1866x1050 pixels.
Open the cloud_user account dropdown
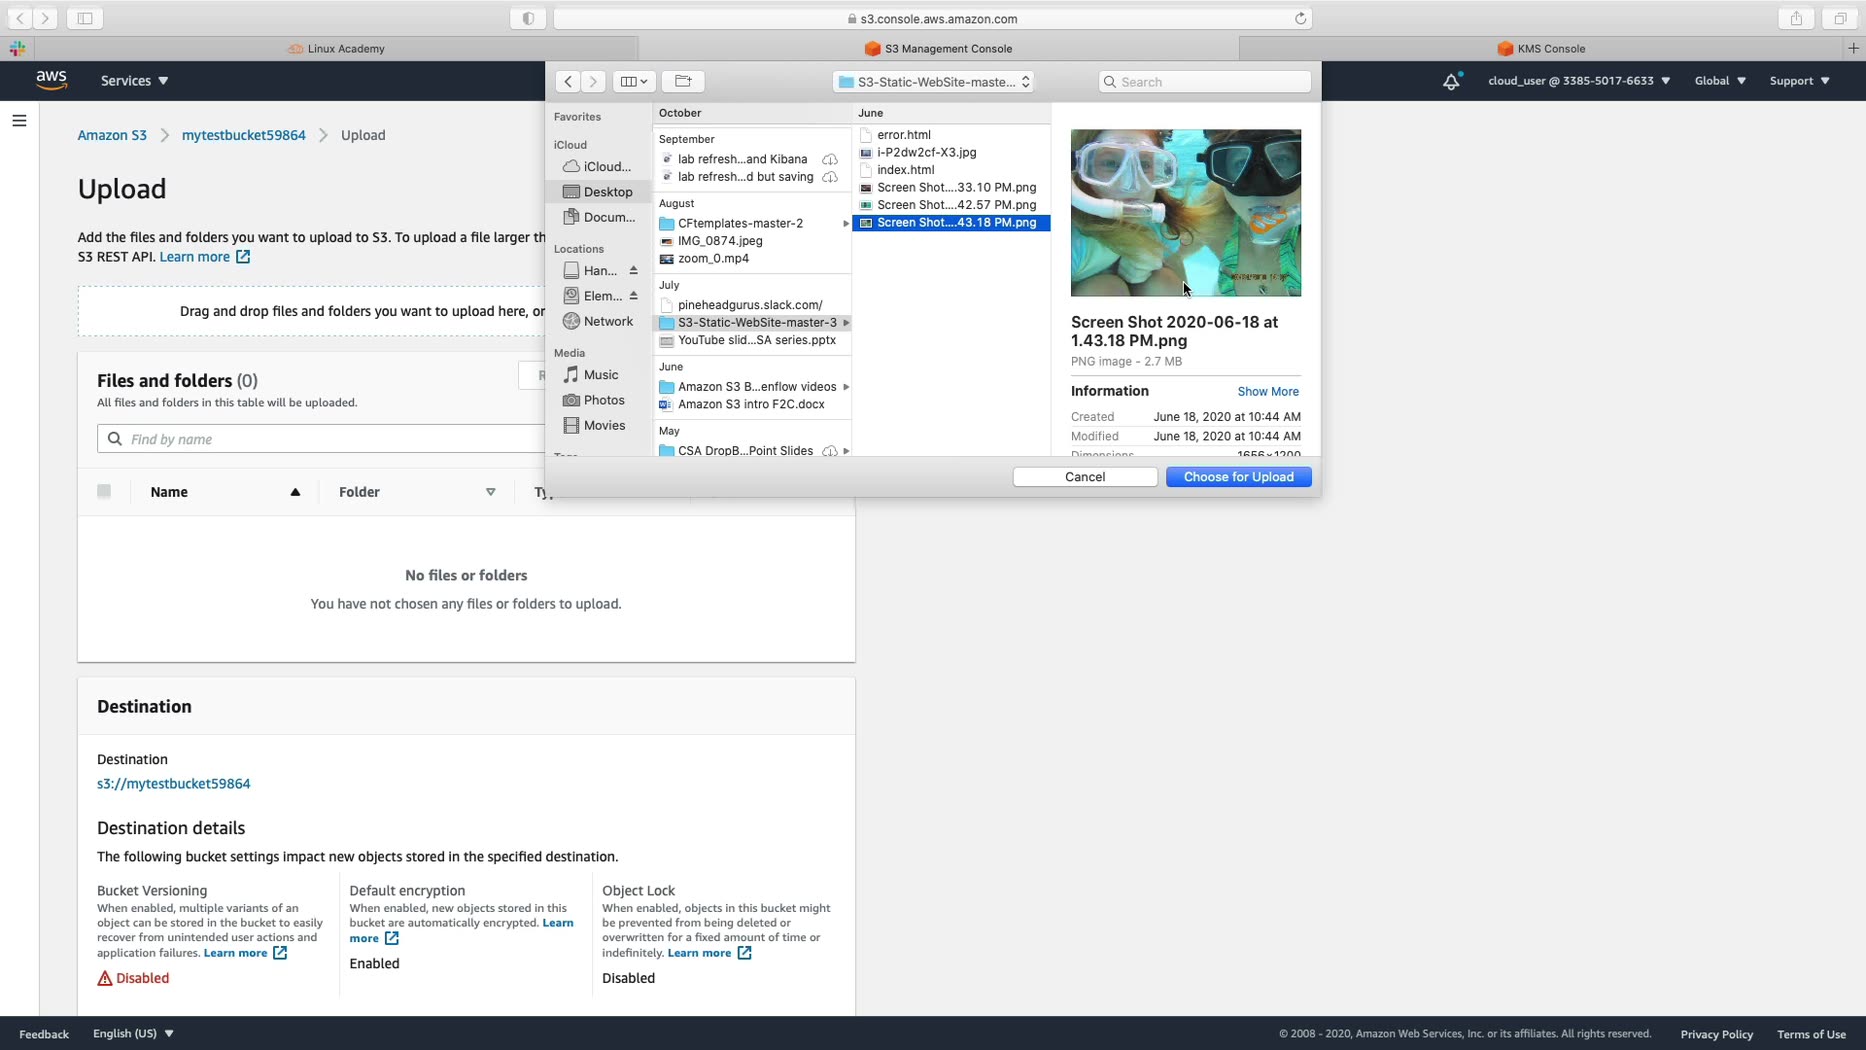(1579, 81)
